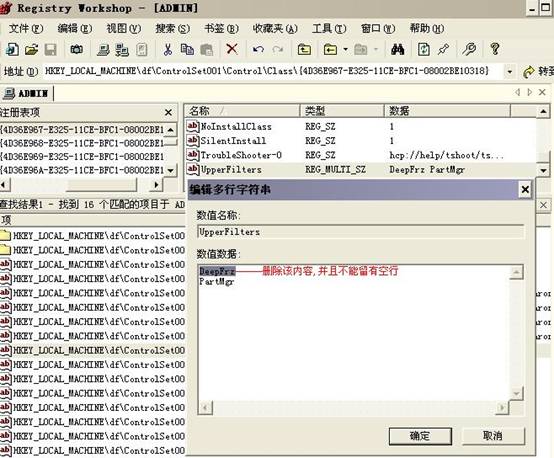This screenshot has height=458, width=554.
Task: Click the 转到 go arrow icon
Action: pyautogui.click(x=529, y=72)
